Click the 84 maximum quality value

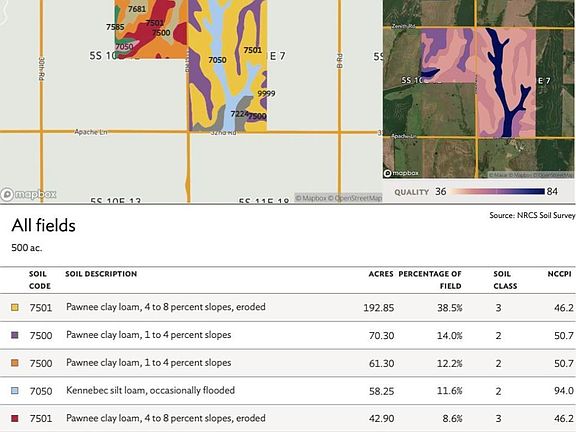(552, 191)
